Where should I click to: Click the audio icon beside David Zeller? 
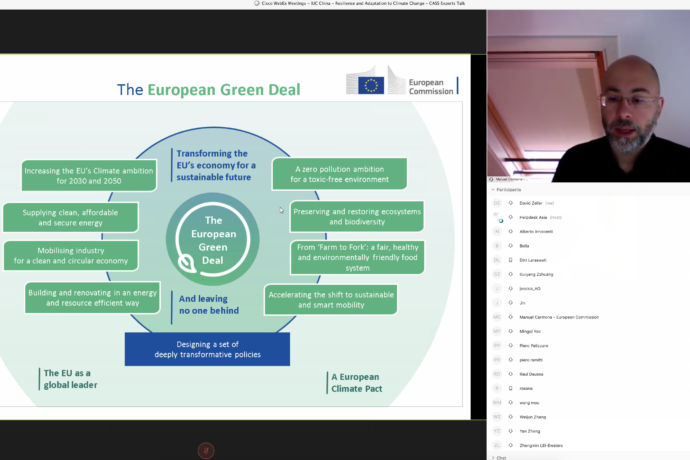[510, 203]
